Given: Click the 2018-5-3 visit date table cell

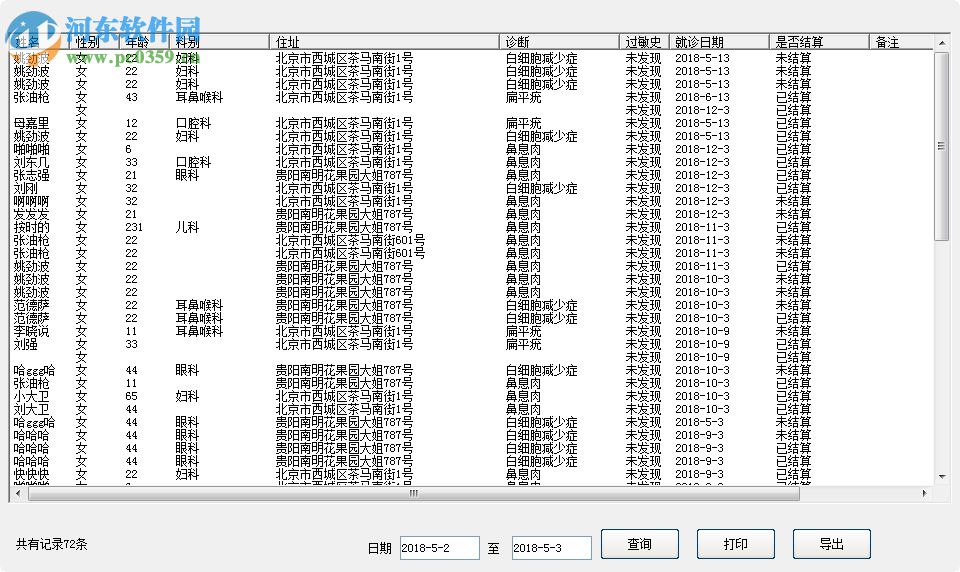Looking at the screenshot, I should tap(699, 422).
